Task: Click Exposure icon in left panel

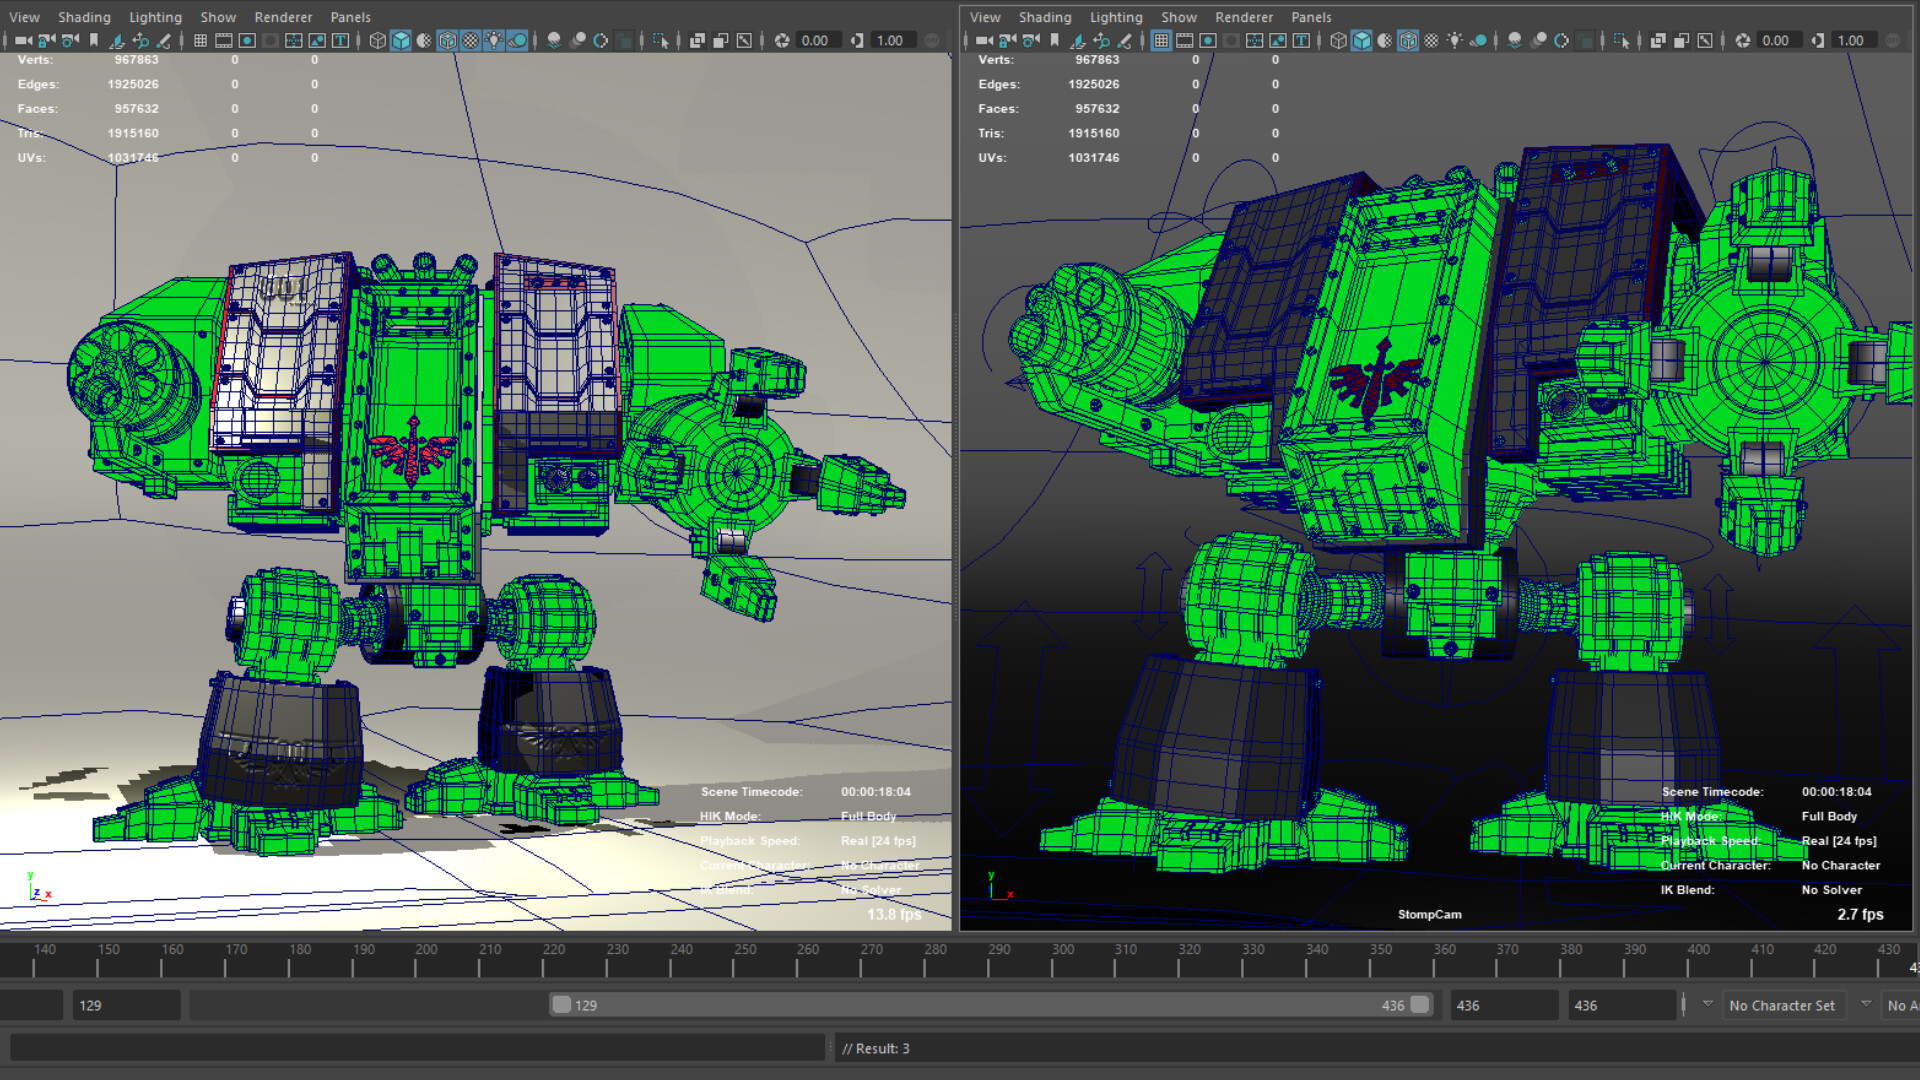Action: [x=782, y=40]
